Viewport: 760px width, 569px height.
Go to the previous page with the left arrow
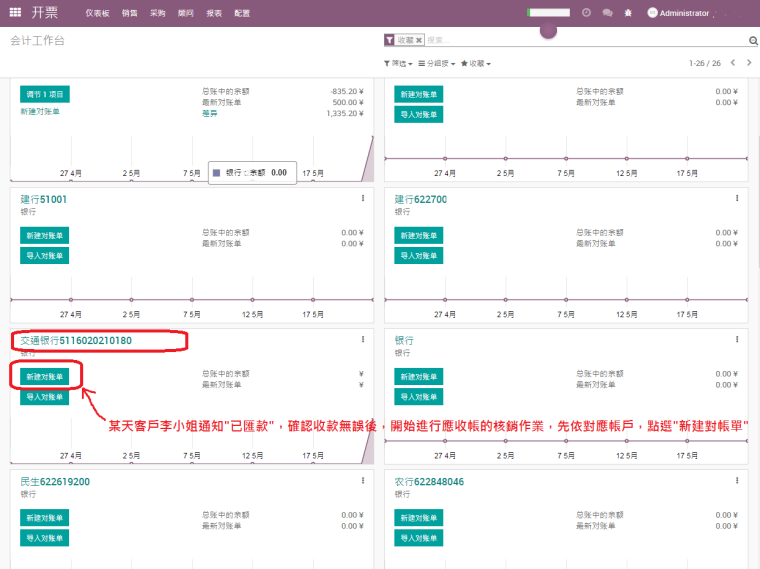pos(733,63)
